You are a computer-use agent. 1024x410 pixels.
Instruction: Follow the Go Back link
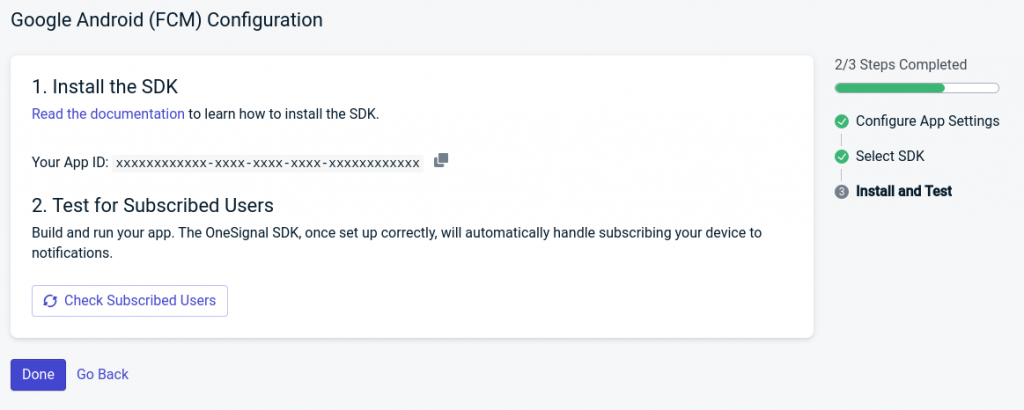pyautogui.click(x=103, y=374)
